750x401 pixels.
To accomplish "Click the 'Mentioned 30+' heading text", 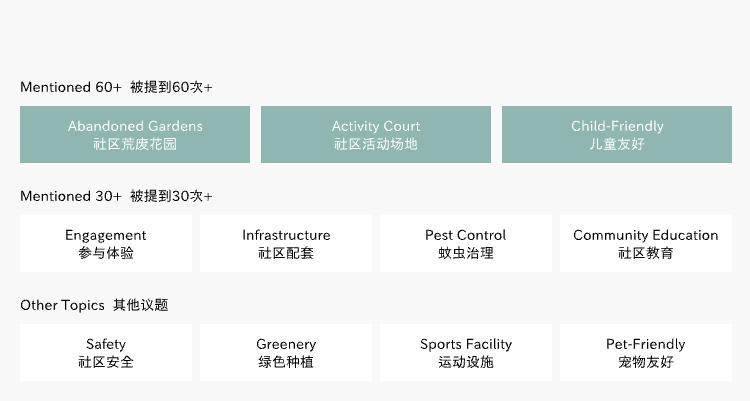I will click(70, 196).
